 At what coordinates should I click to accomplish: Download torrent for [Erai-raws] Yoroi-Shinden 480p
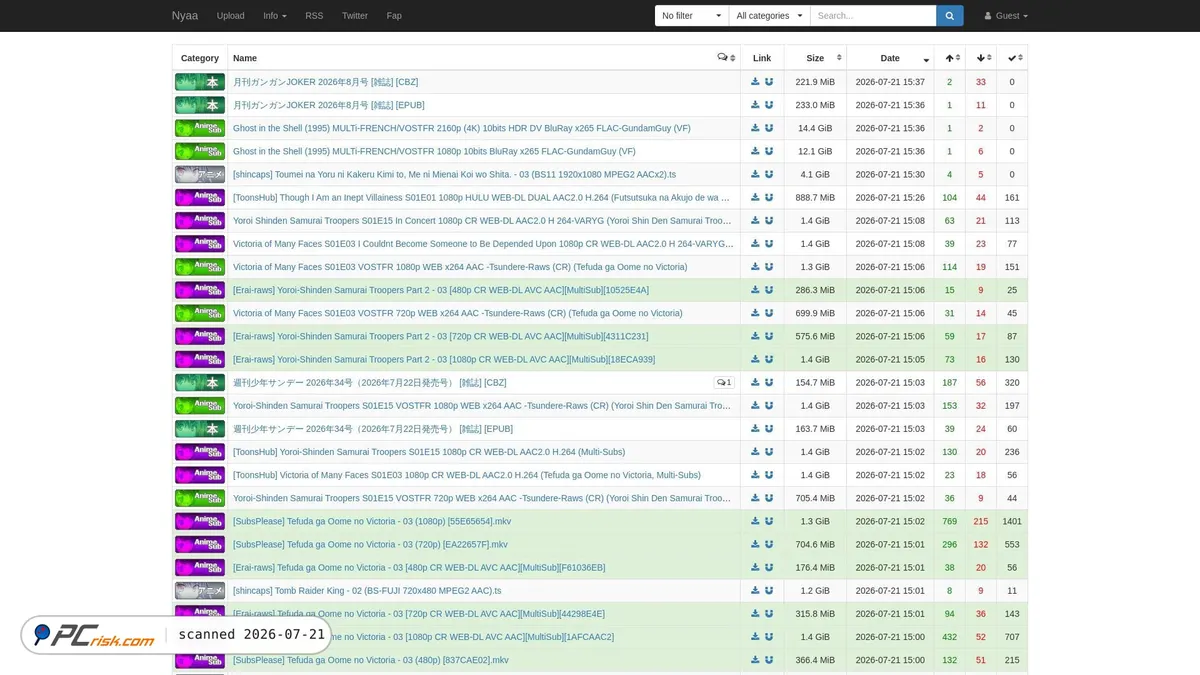755,290
